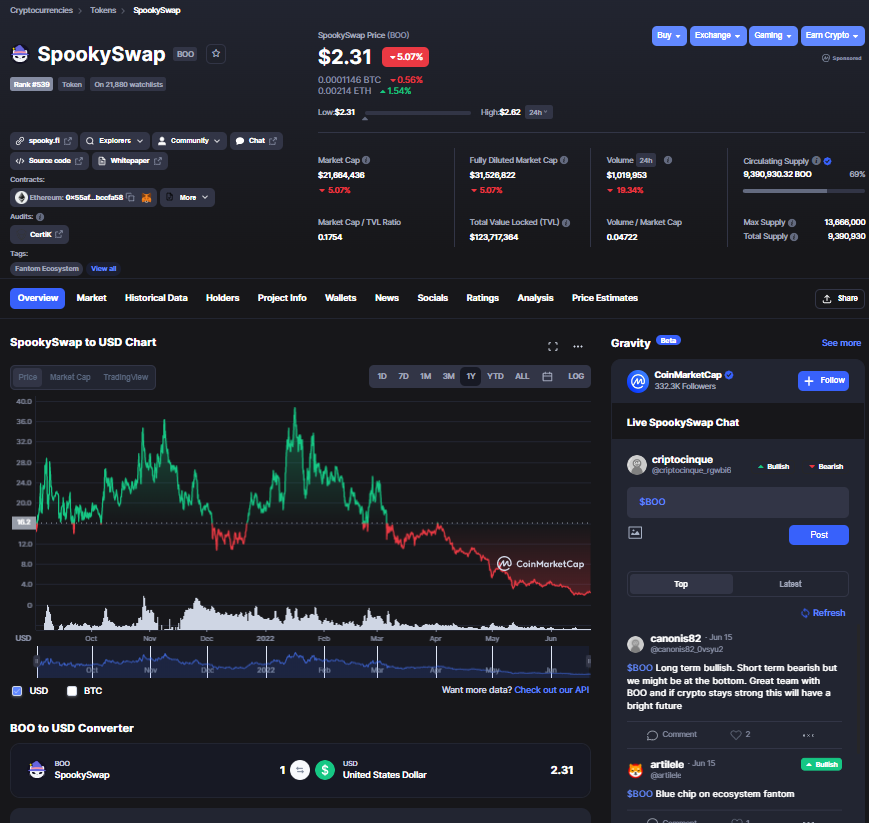Open the Buy dropdown menu
The width and height of the screenshot is (869, 823).
coord(669,35)
